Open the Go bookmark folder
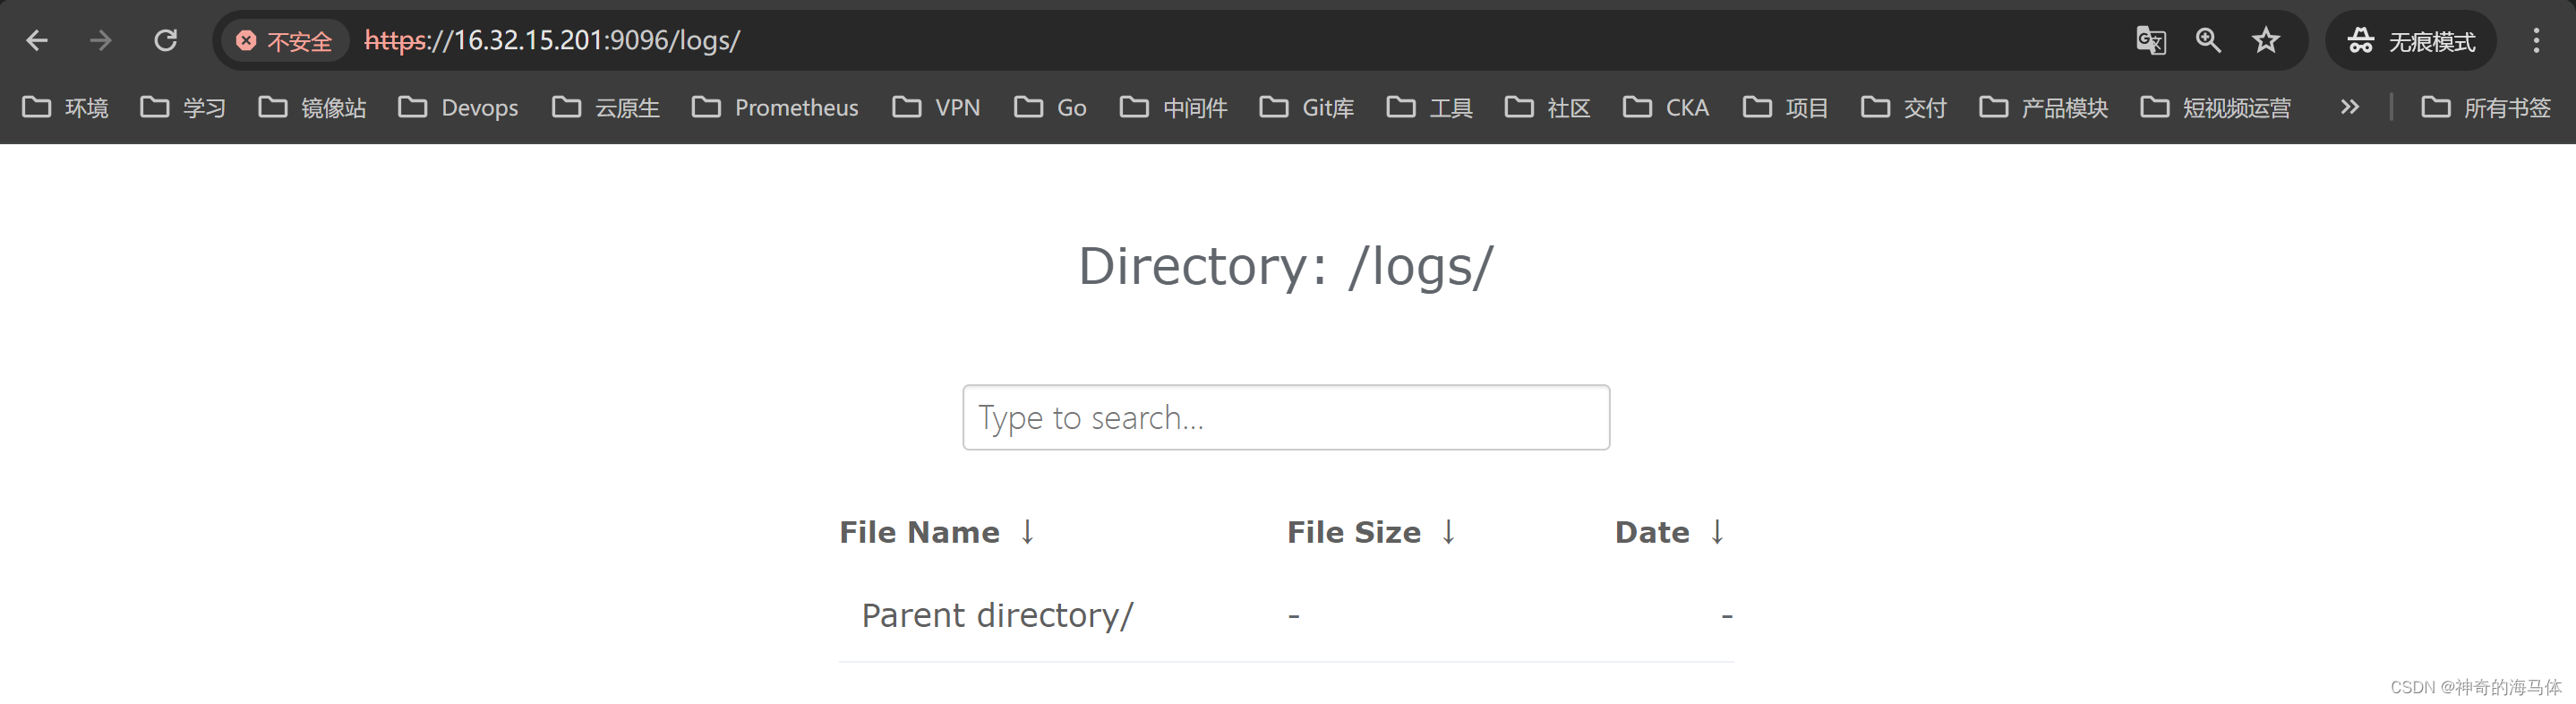The height and width of the screenshot is (704, 2576). (x=1050, y=107)
